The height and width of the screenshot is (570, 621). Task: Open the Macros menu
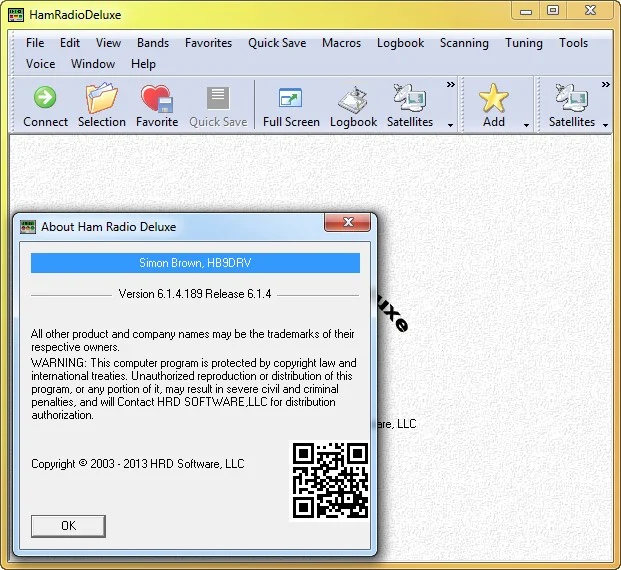tap(341, 43)
